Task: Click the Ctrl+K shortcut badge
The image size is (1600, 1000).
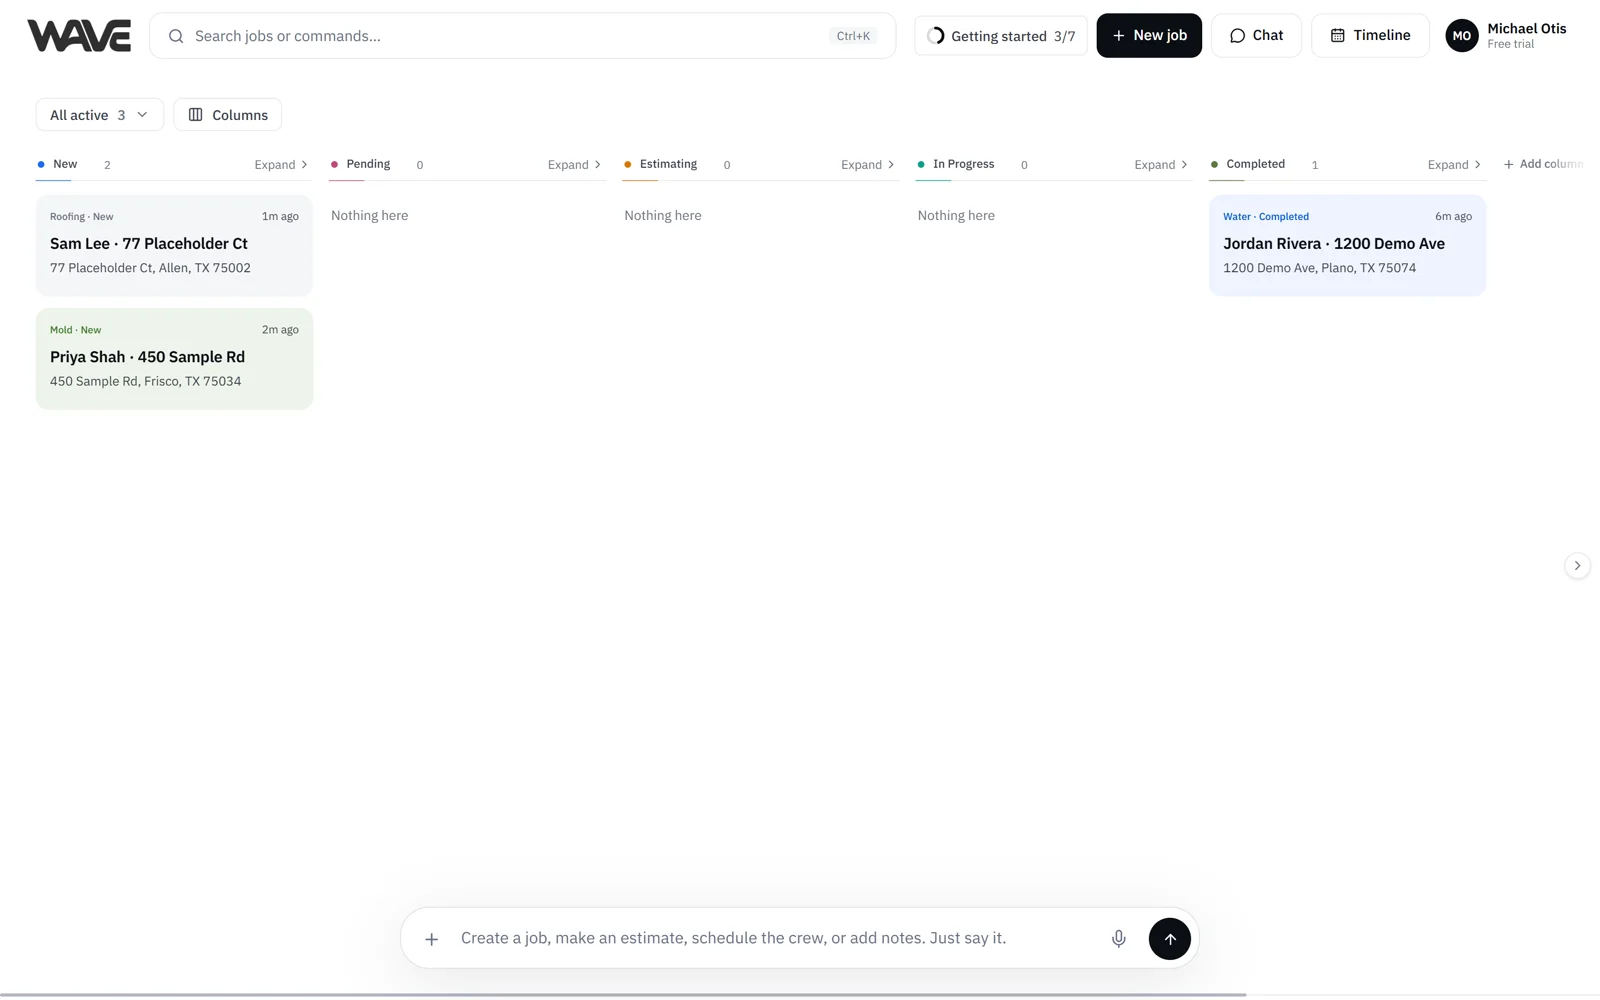Action: 852,36
